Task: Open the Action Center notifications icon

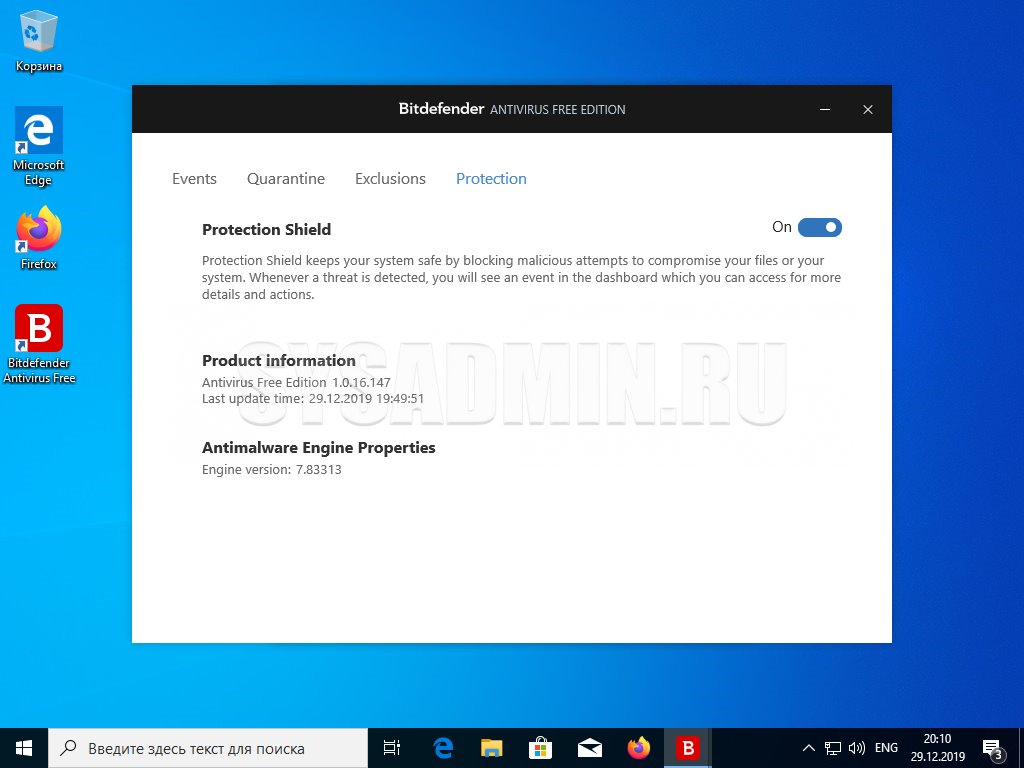Action: [x=993, y=748]
